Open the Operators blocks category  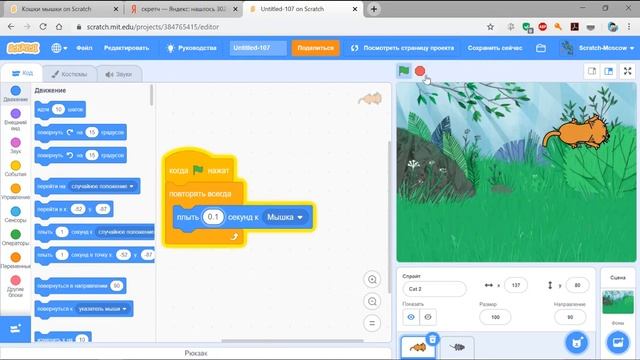point(16,237)
